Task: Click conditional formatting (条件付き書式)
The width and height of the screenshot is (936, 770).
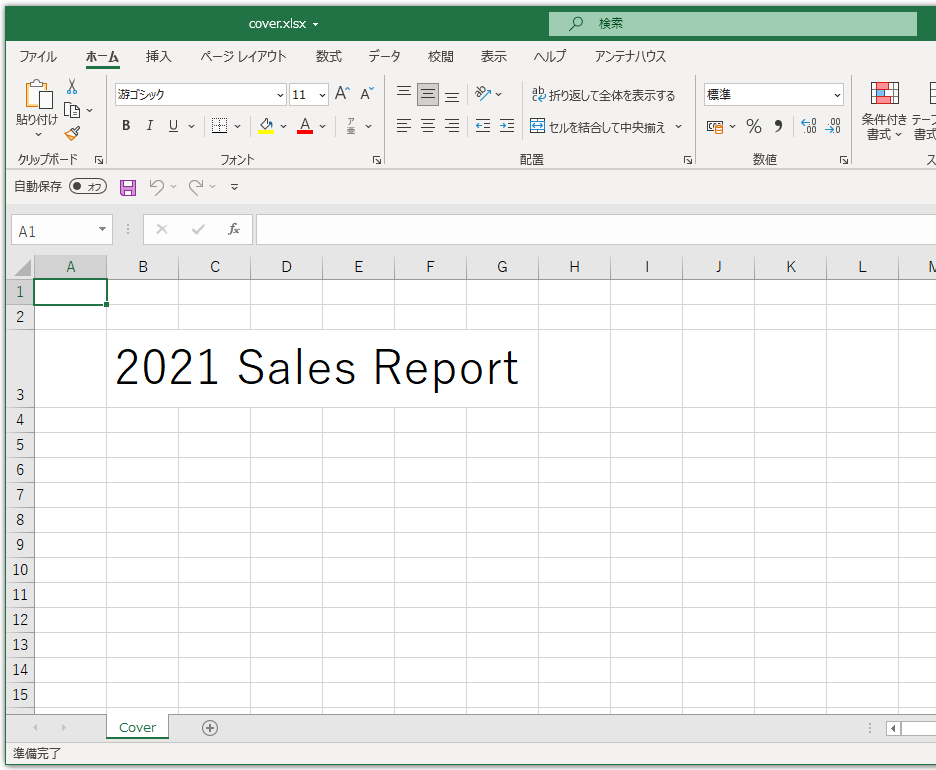Action: 884,112
